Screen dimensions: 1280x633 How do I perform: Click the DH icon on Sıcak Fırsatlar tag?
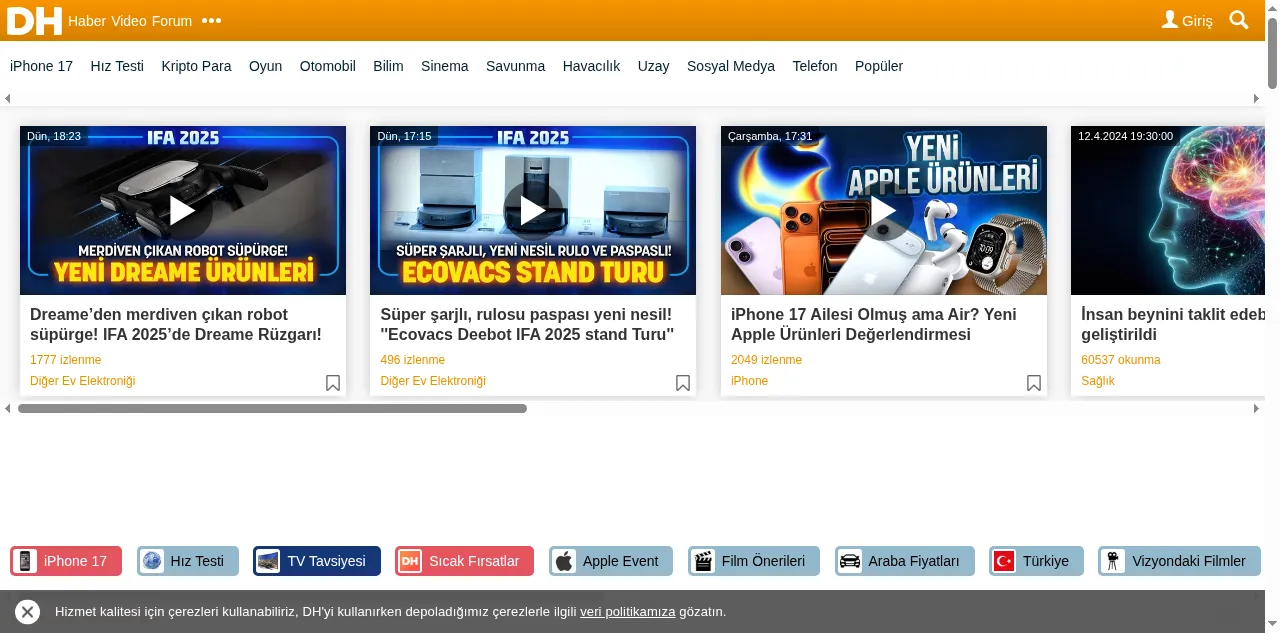click(410, 561)
